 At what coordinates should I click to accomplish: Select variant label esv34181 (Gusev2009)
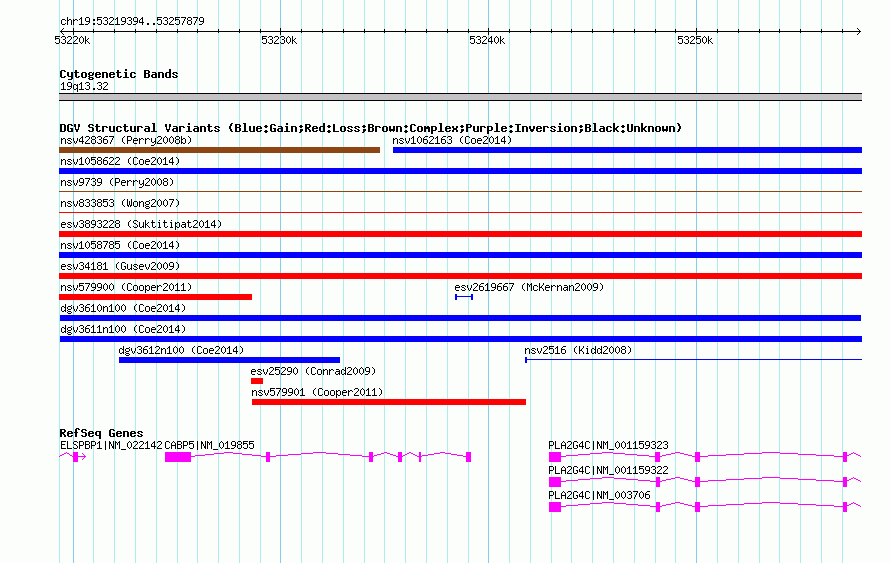tap(120, 266)
